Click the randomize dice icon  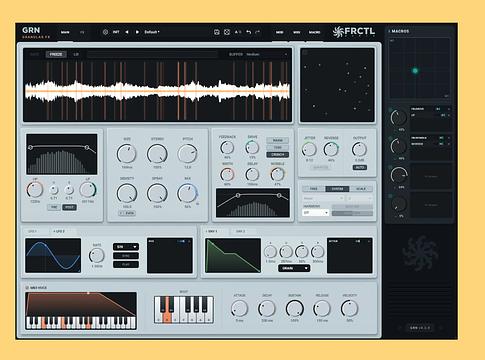pos(227,32)
